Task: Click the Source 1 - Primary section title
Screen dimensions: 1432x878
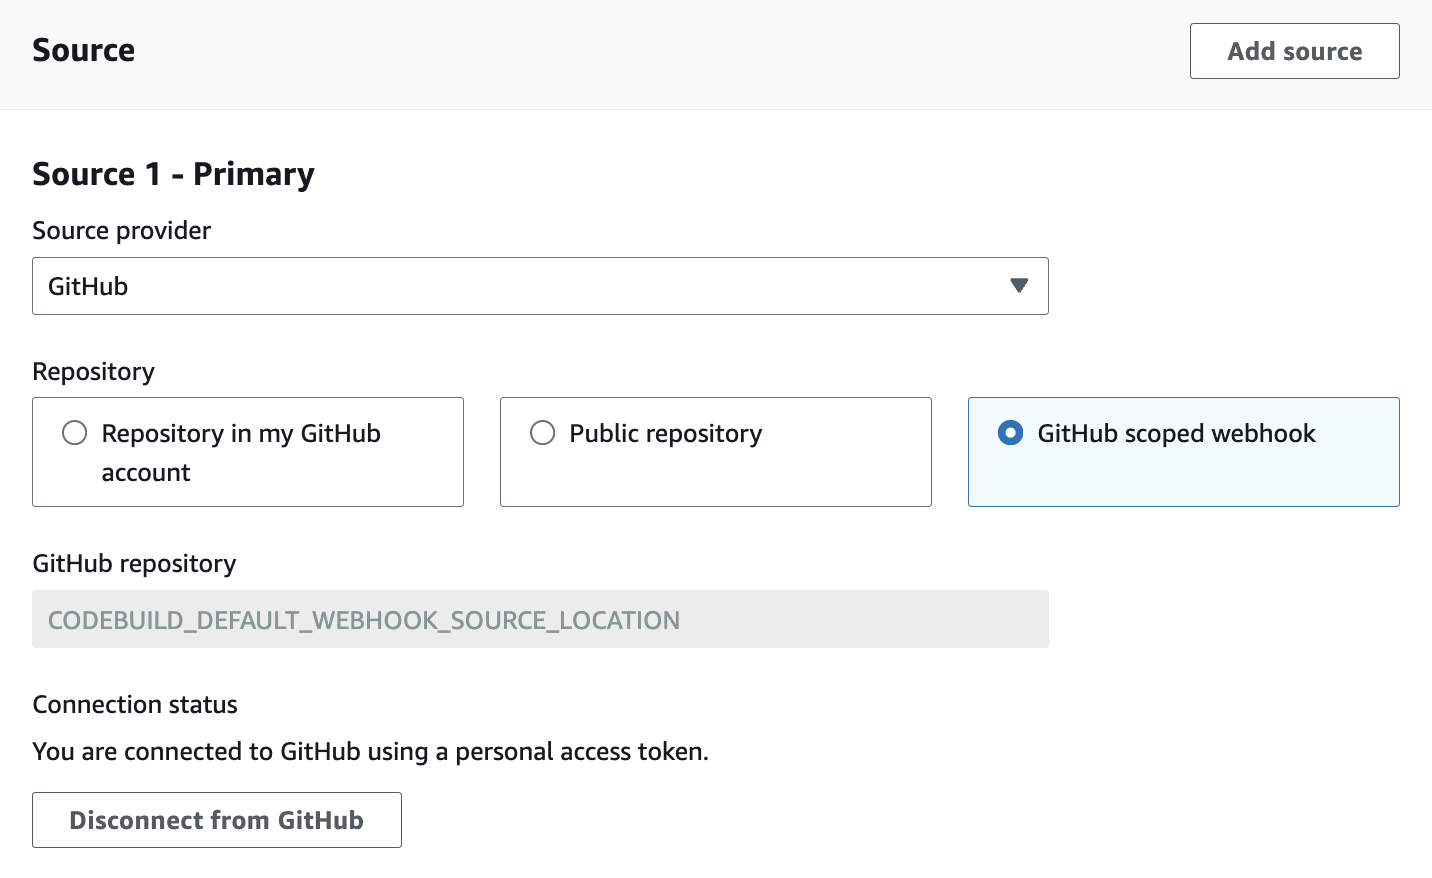Action: (x=173, y=173)
